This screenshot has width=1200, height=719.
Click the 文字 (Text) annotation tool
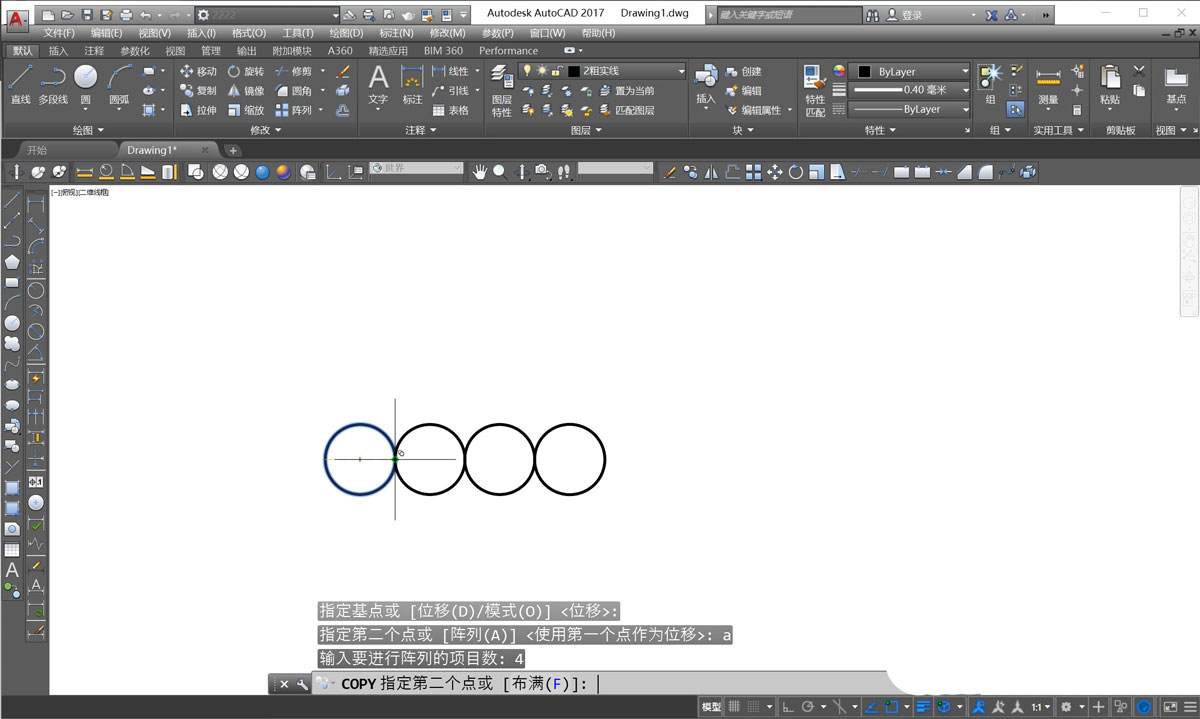(x=378, y=84)
